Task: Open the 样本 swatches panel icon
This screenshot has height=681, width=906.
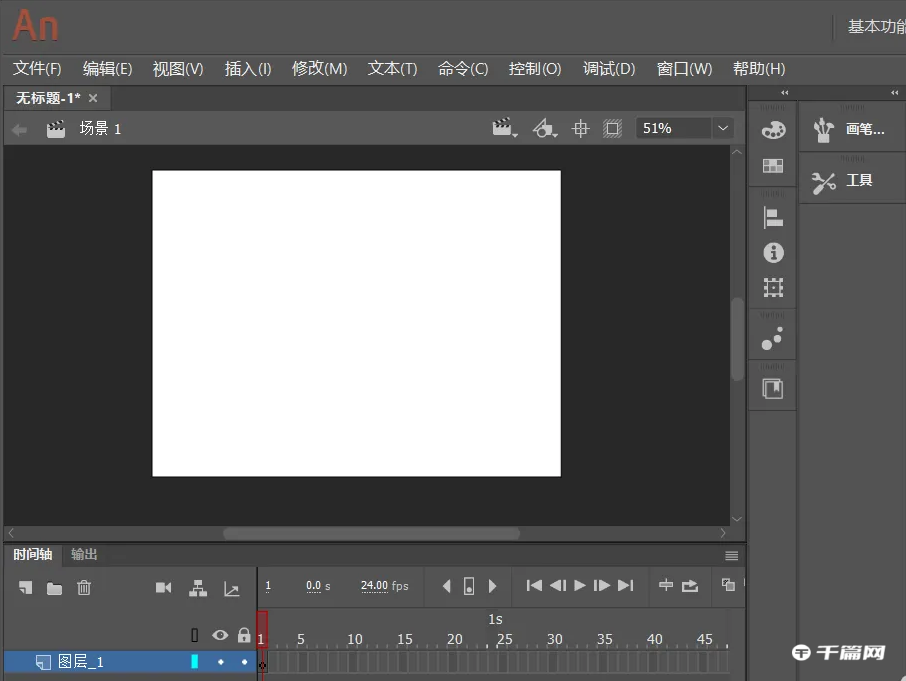Action: tap(772, 165)
